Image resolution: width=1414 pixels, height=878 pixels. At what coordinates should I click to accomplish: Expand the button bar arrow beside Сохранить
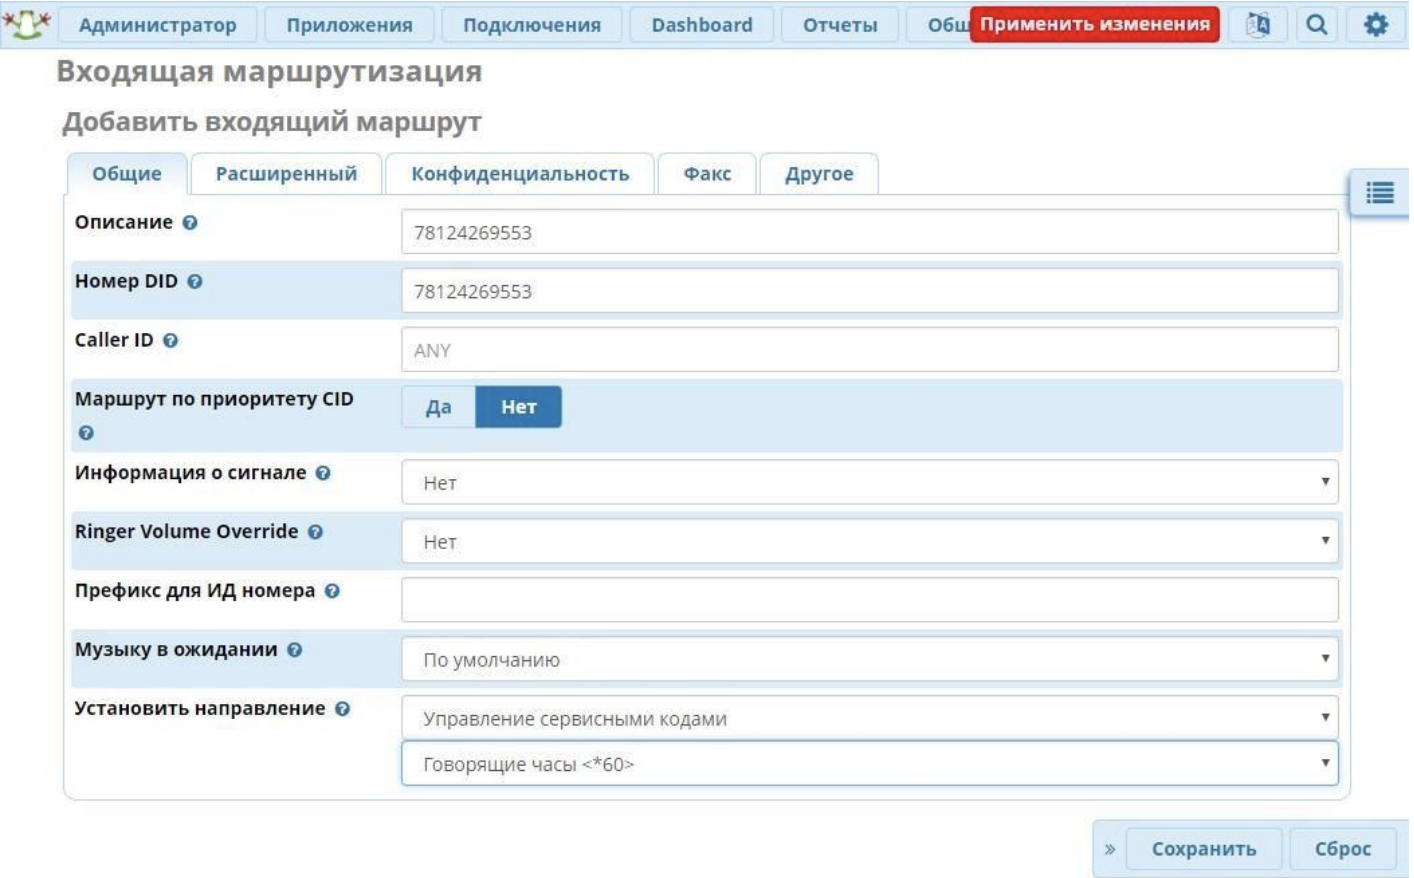click(x=1109, y=849)
